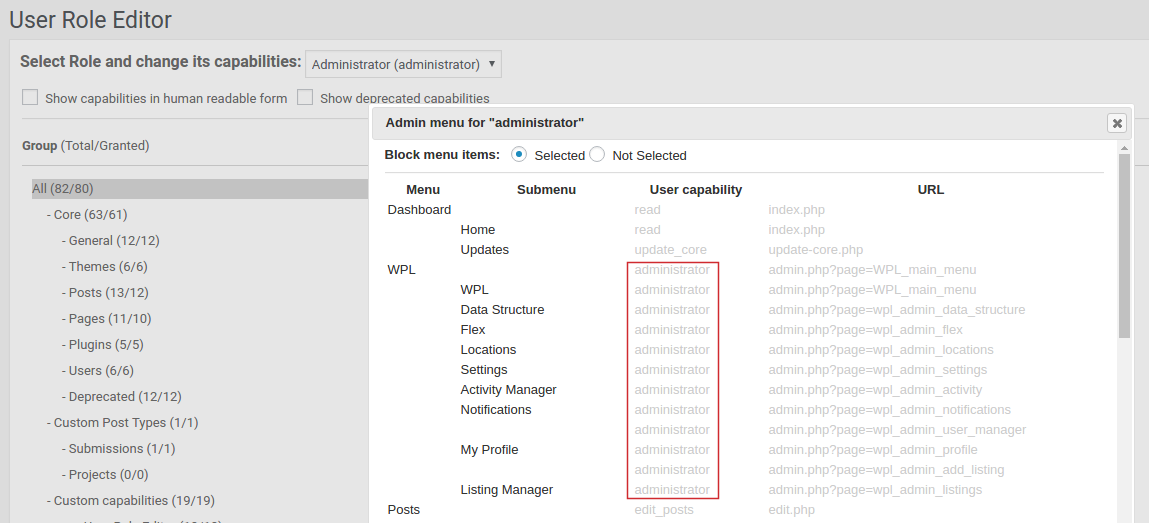
Task: Click the My Profile submenu row
Action: pos(489,449)
